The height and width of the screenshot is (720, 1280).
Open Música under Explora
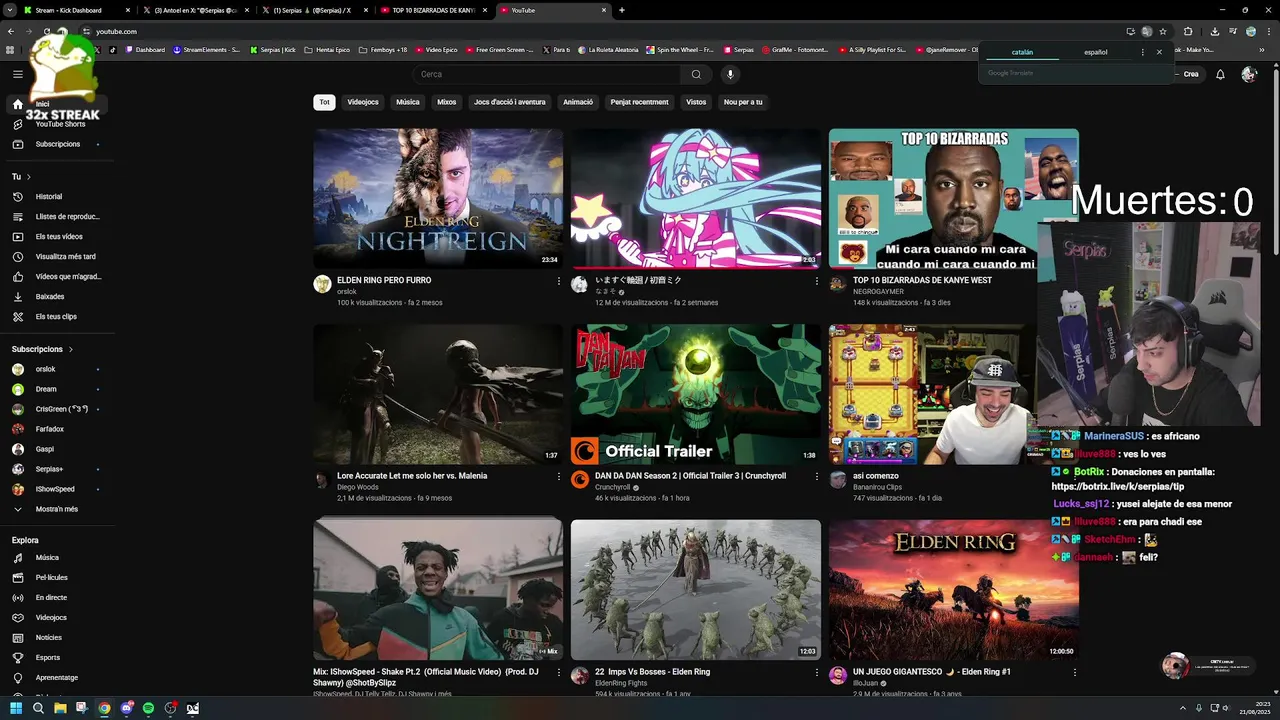pyautogui.click(x=57, y=558)
